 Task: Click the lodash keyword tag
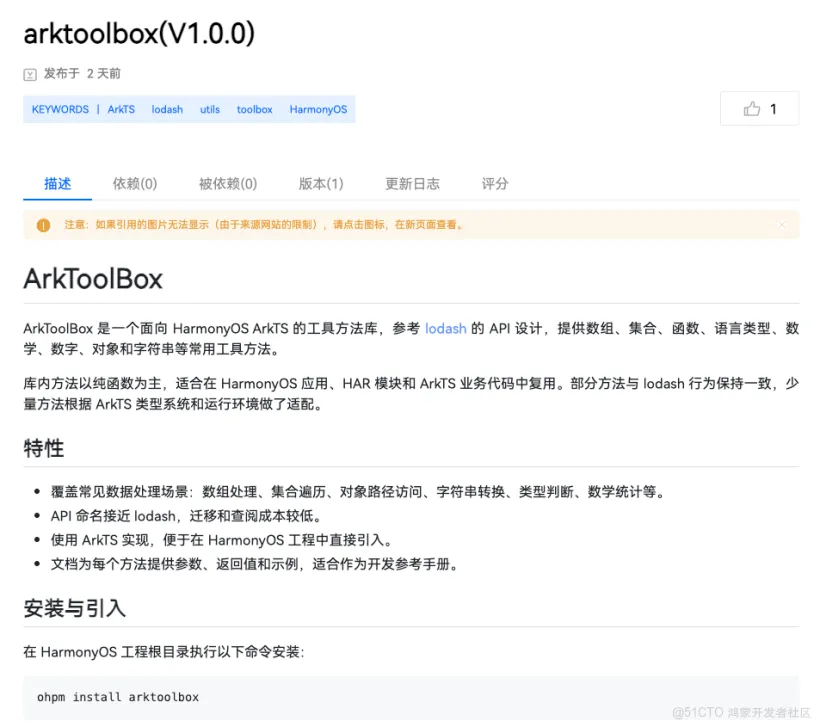click(167, 109)
